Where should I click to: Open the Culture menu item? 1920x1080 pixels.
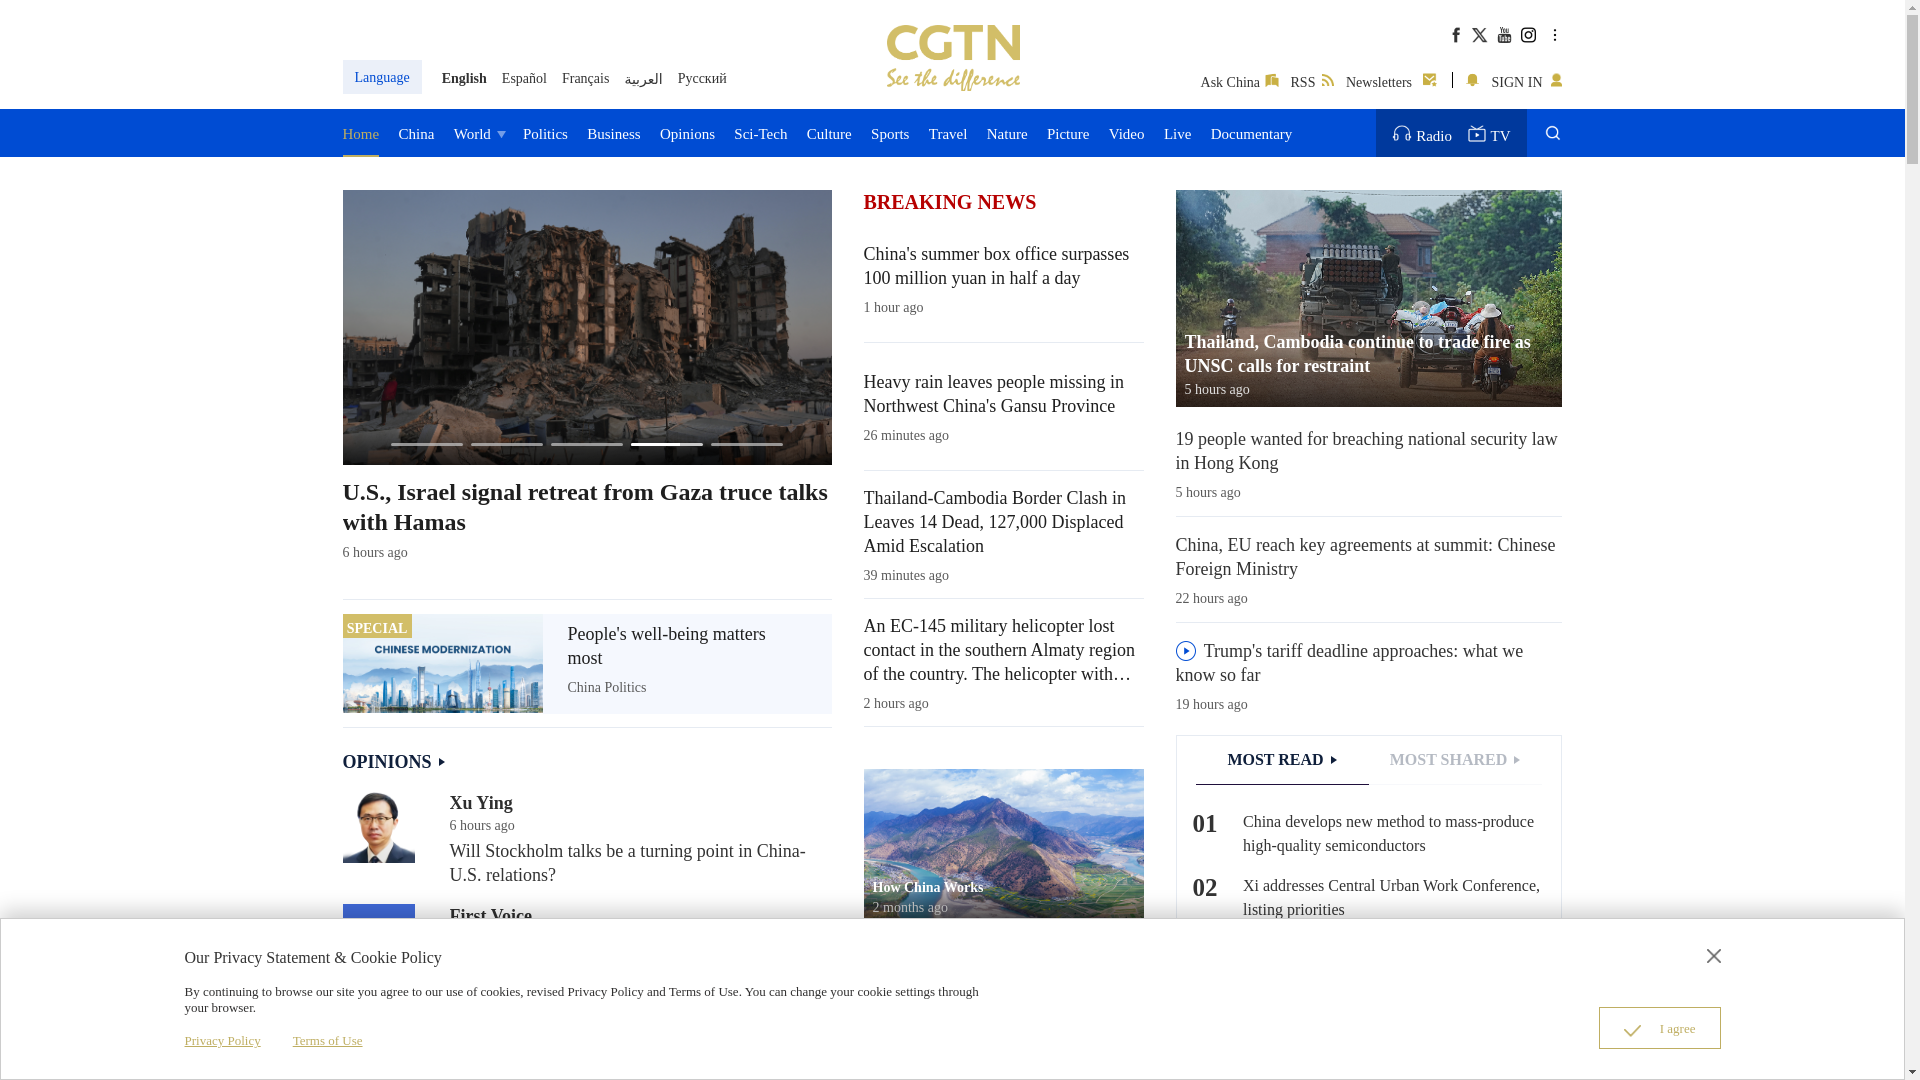tap(829, 134)
